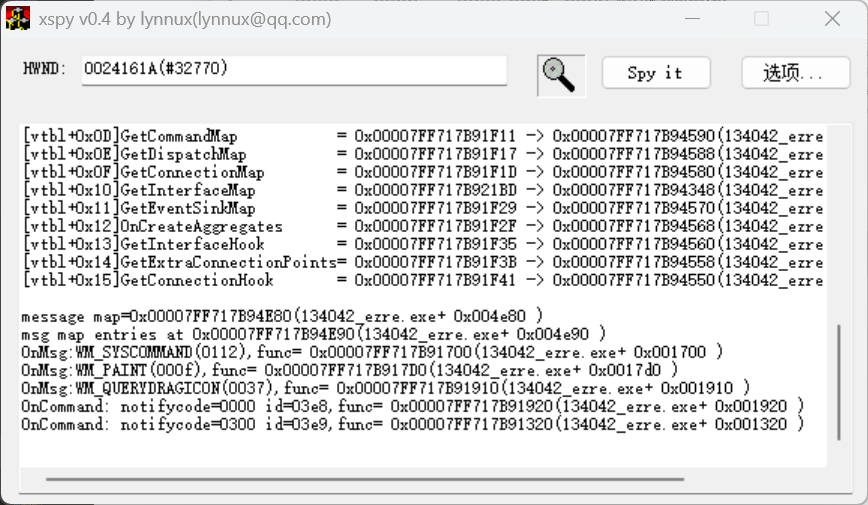Click the OnCommand id=03e8 entry
The width and height of the screenshot is (868, 505).
410,406
